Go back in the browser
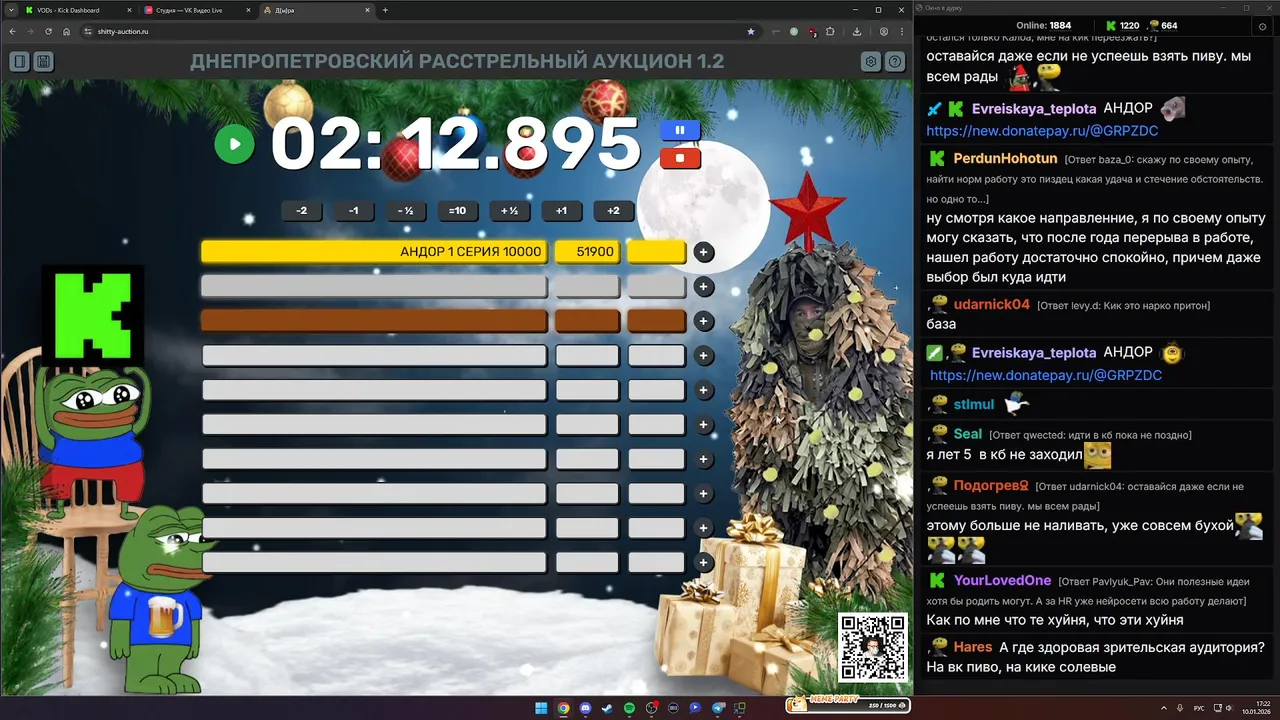The image size is (1280, 720). coord(13,31)
